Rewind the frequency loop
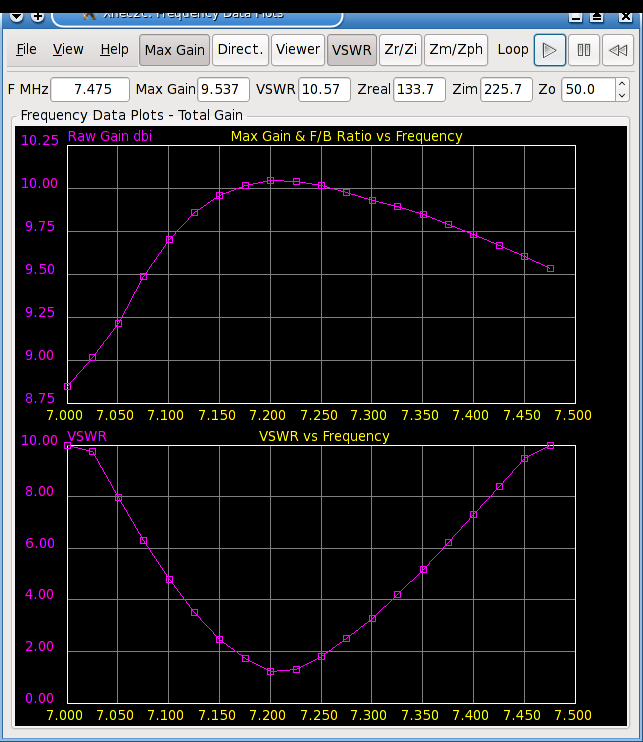 (618, 50)
